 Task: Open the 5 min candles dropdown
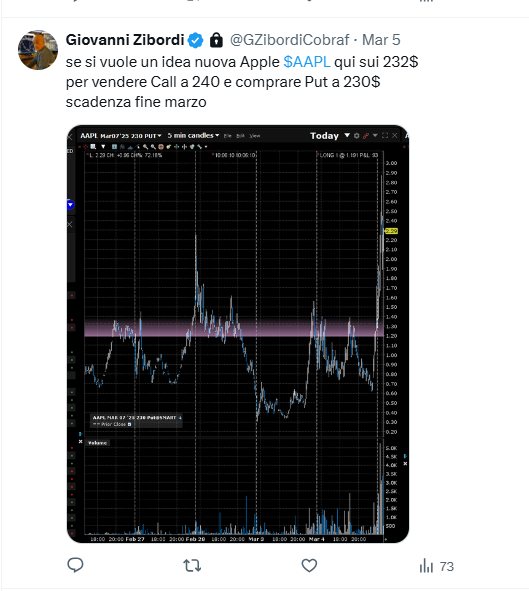[193, 135]
